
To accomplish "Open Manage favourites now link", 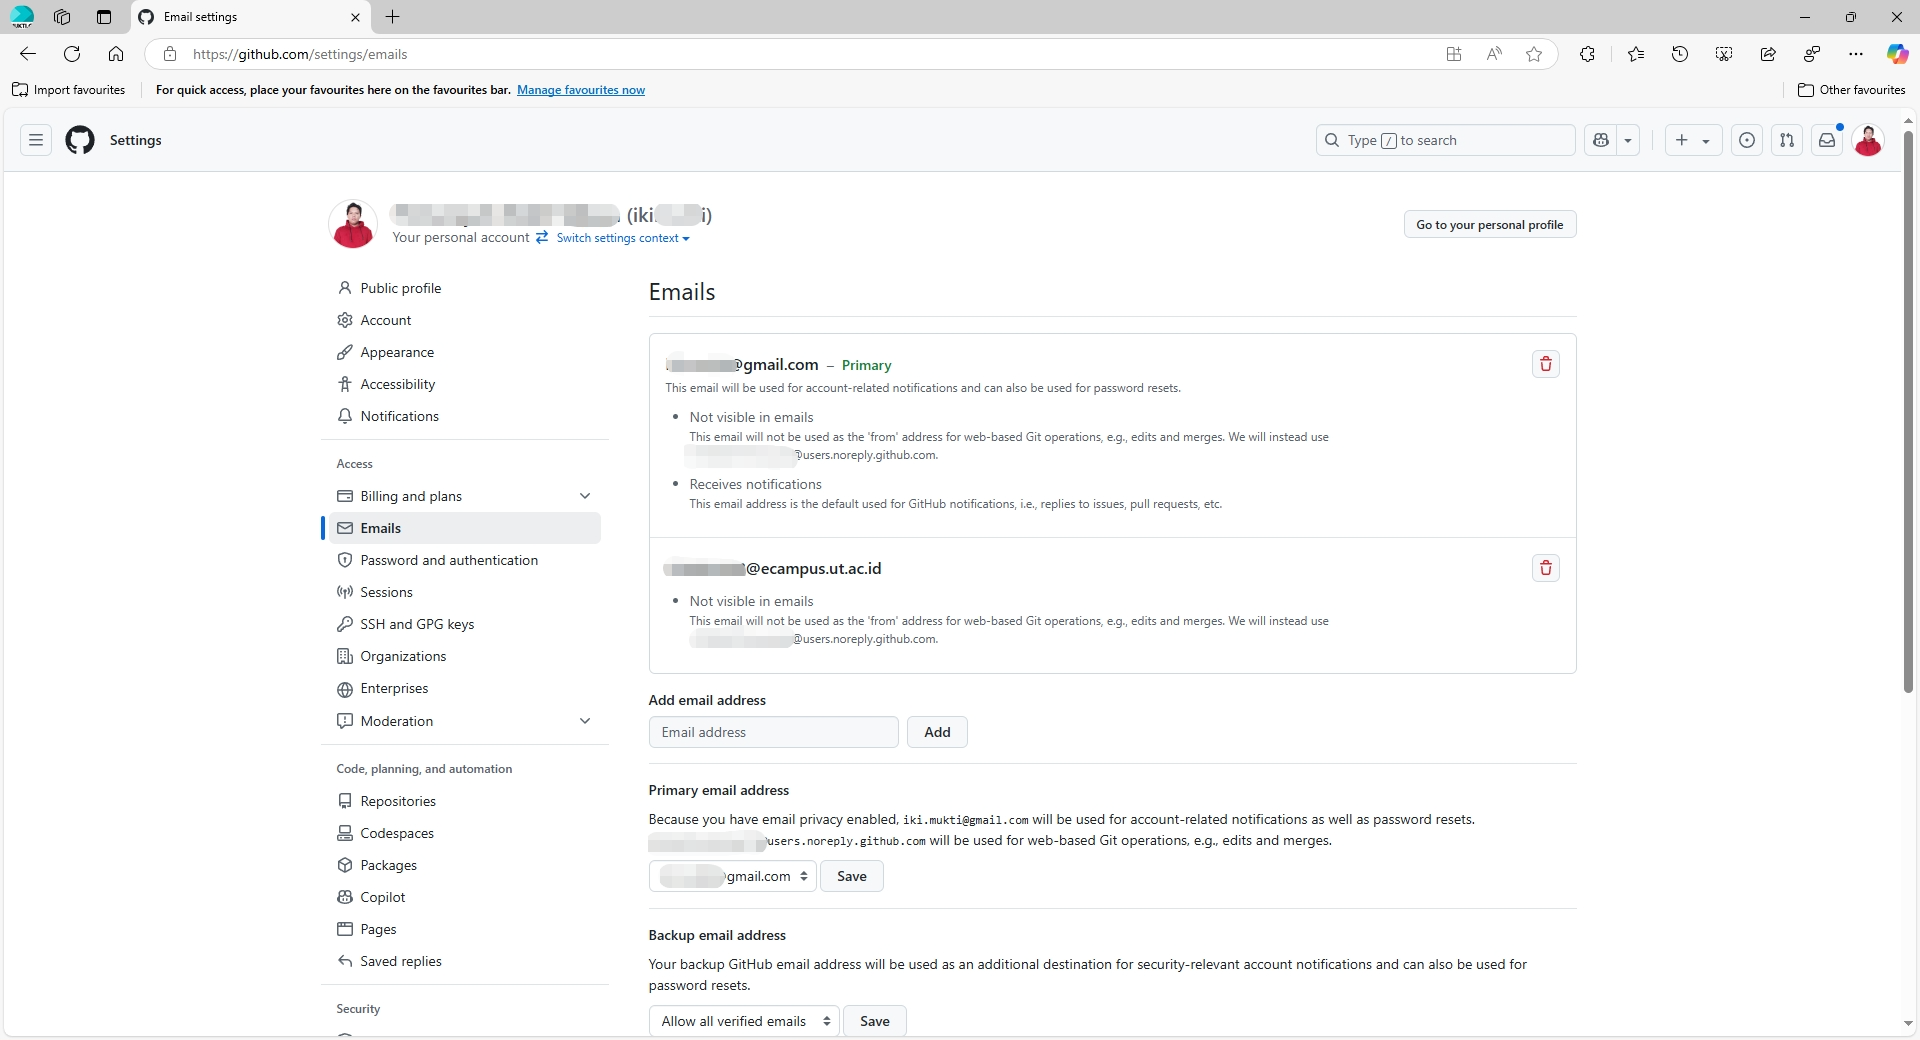I will pos(581,89).
